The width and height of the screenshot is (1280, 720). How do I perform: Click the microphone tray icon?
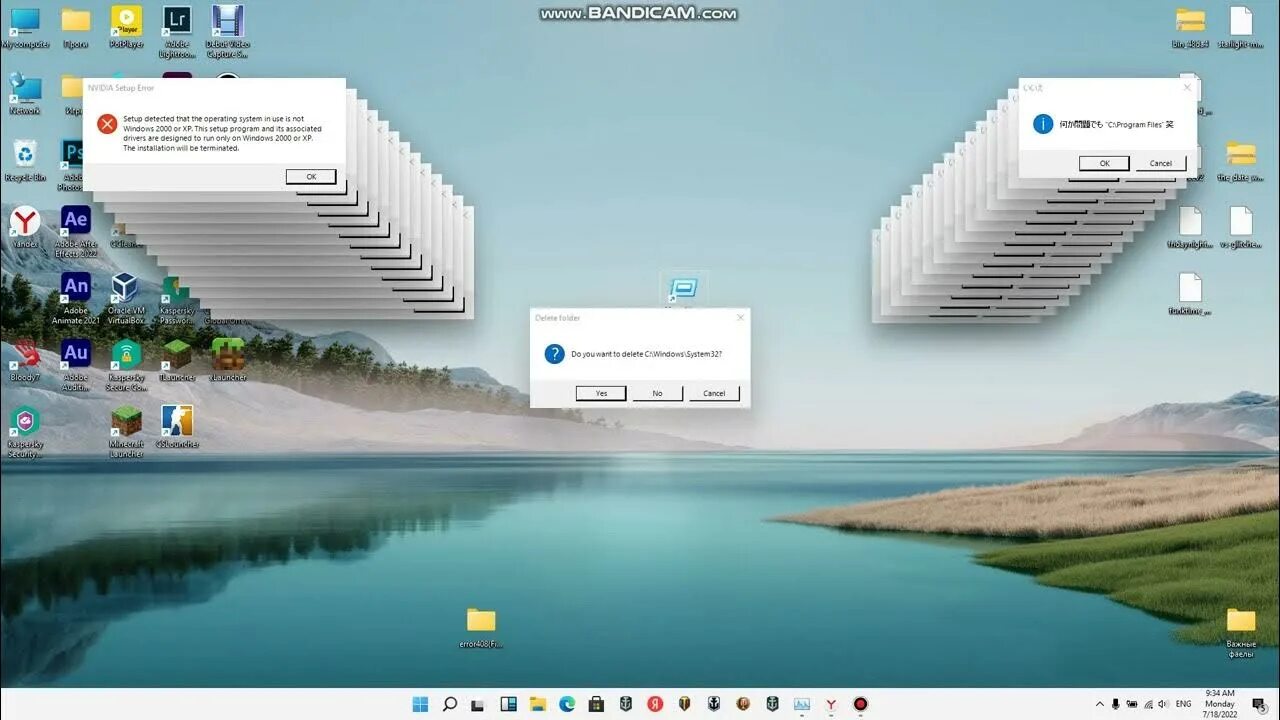click(1117, 704)
